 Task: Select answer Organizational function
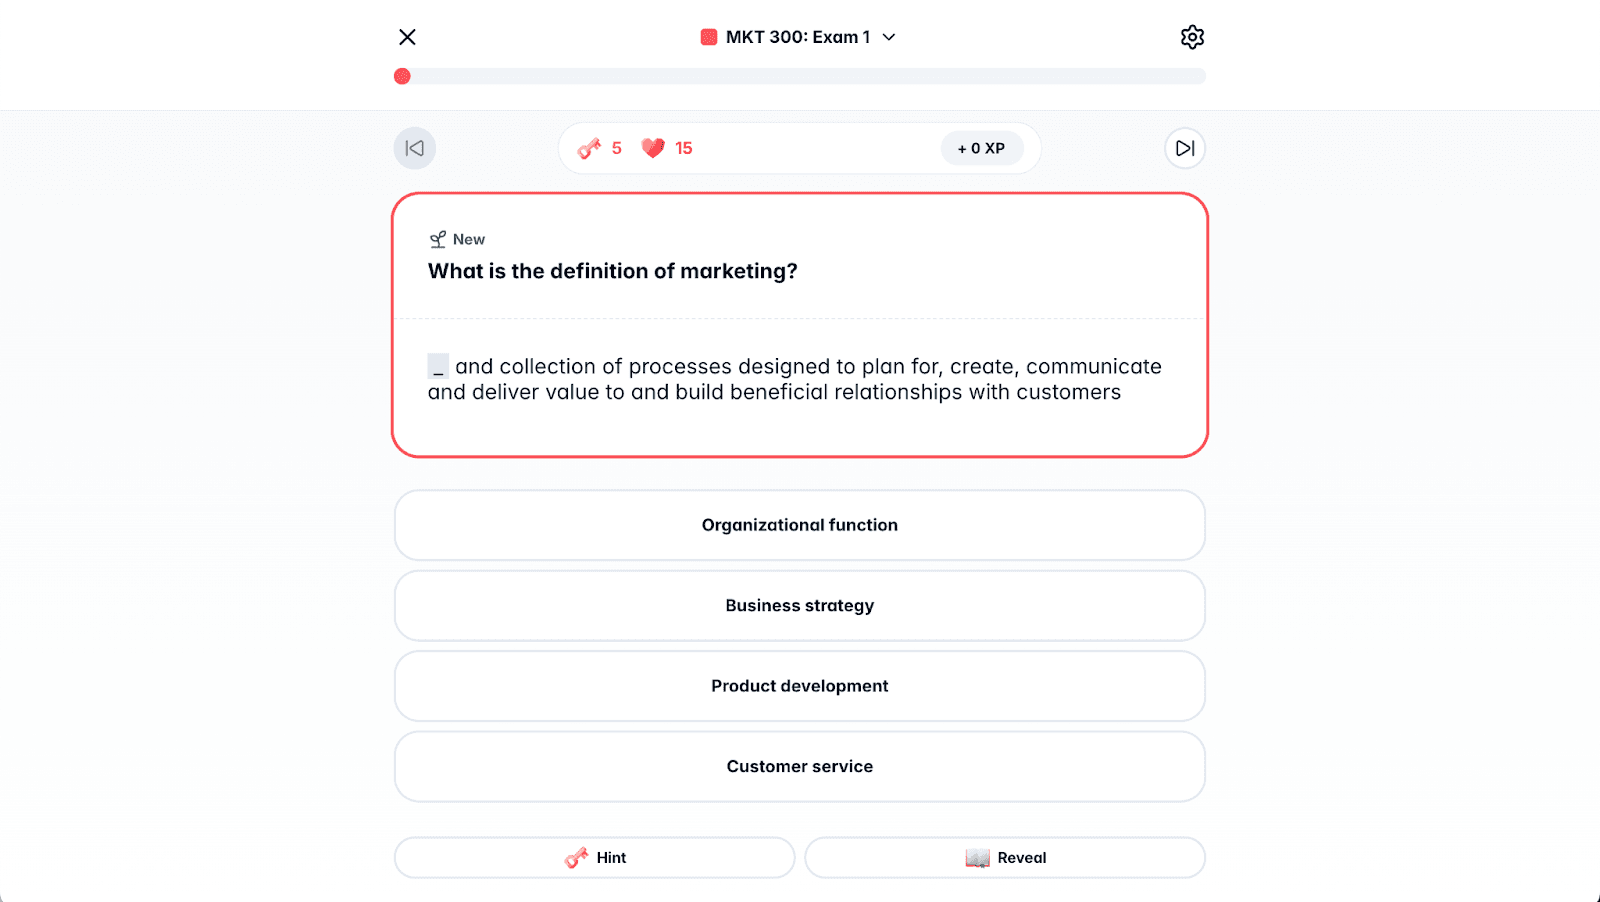pos(800,525)
